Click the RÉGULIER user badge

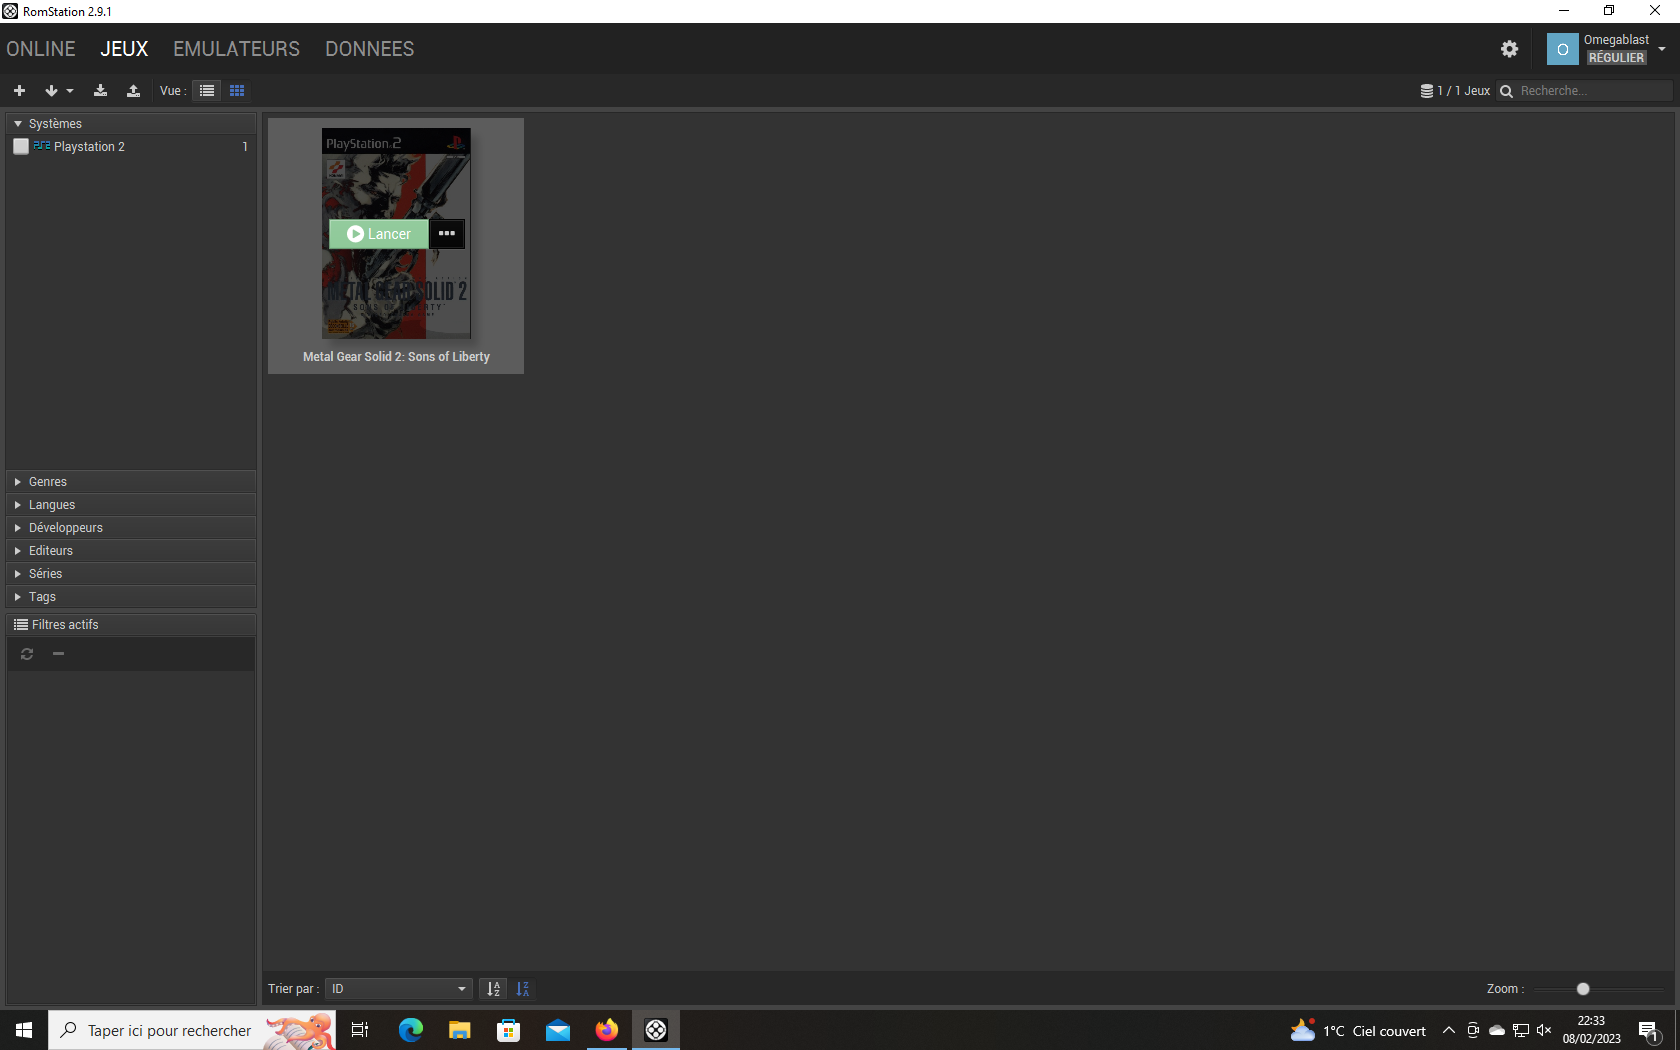[1616, 58]
